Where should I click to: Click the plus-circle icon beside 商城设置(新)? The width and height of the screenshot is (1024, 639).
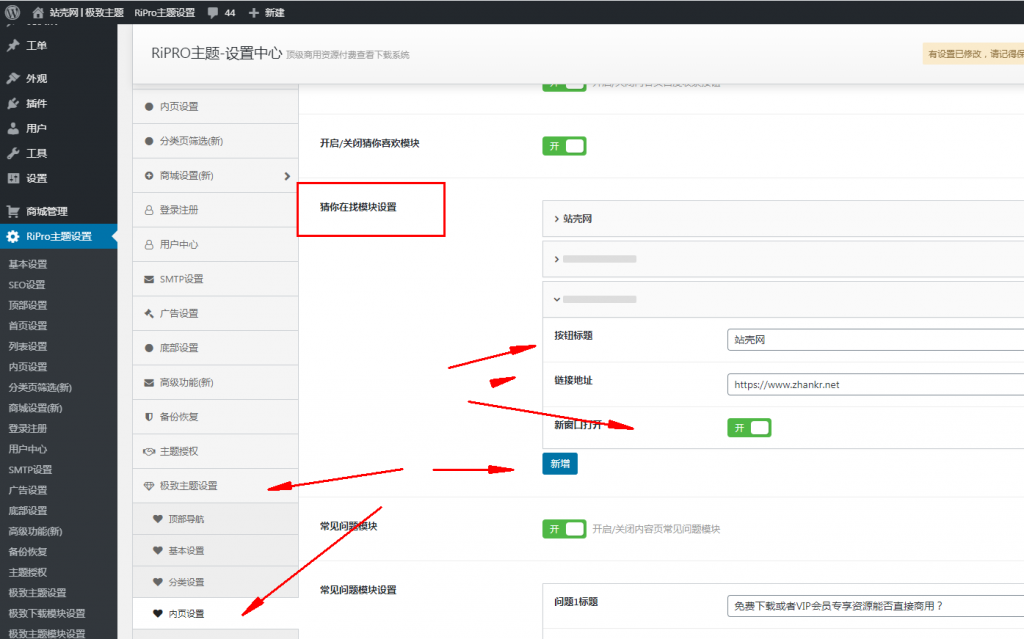149,176
